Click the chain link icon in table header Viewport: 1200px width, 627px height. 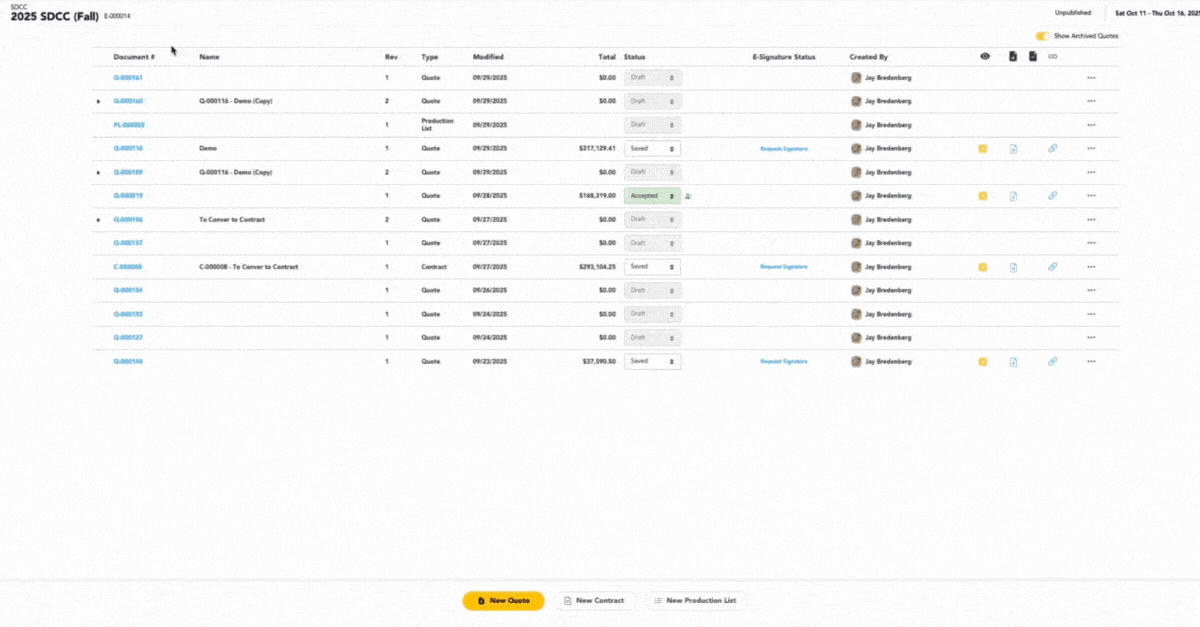[x=1052, y=57]
